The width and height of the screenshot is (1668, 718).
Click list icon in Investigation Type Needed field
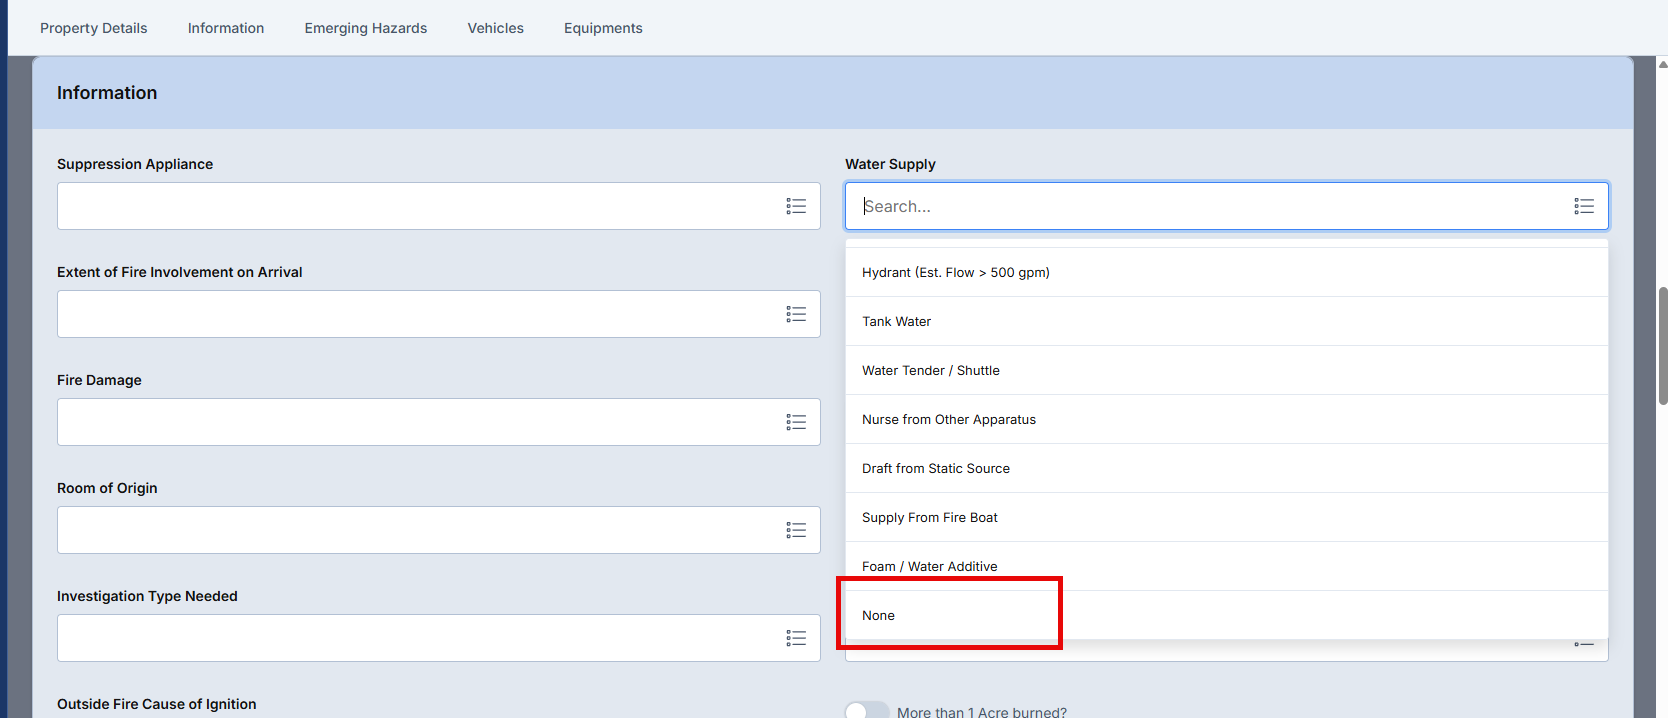point(796,638)
